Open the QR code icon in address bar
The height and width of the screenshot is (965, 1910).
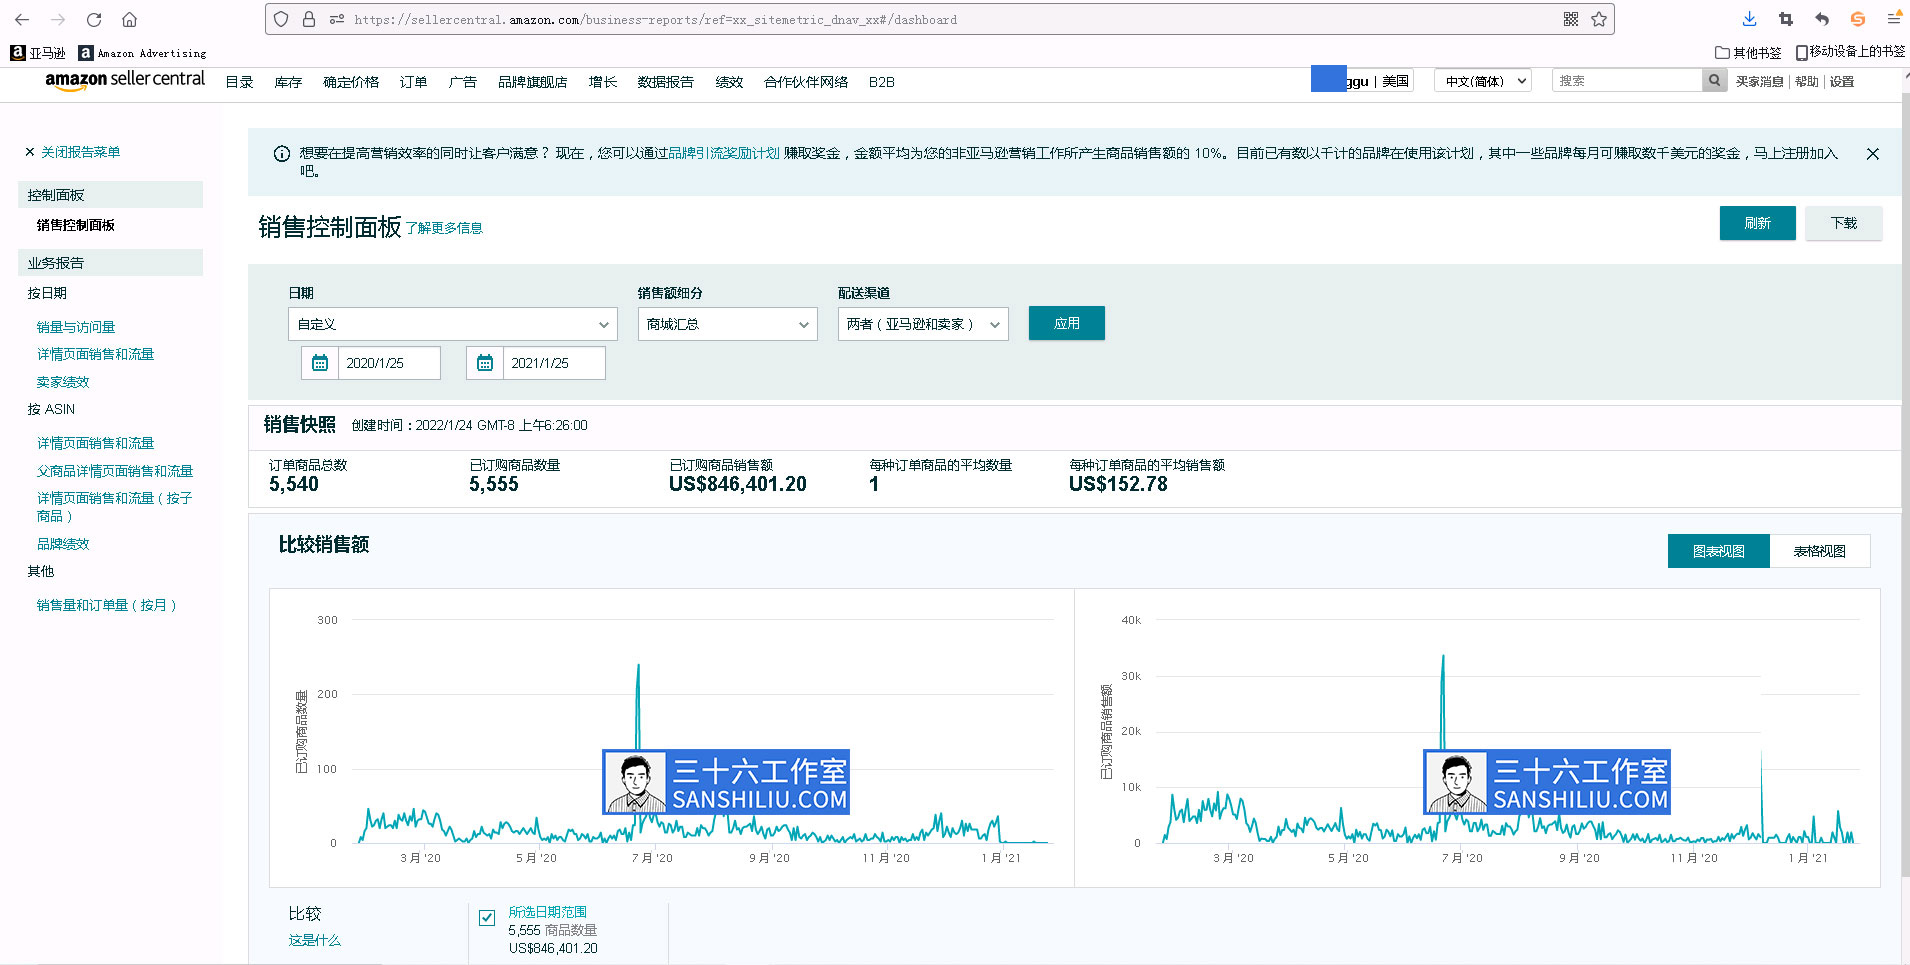click(1571, 19)
